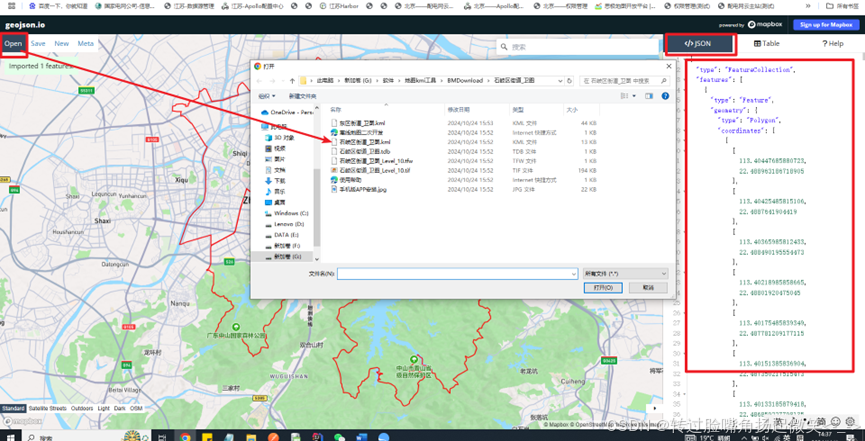Image resolution: width=865 pixels, height=441 pixels.
Task: Select the Outdoors map style
Action: pos(82,408)
